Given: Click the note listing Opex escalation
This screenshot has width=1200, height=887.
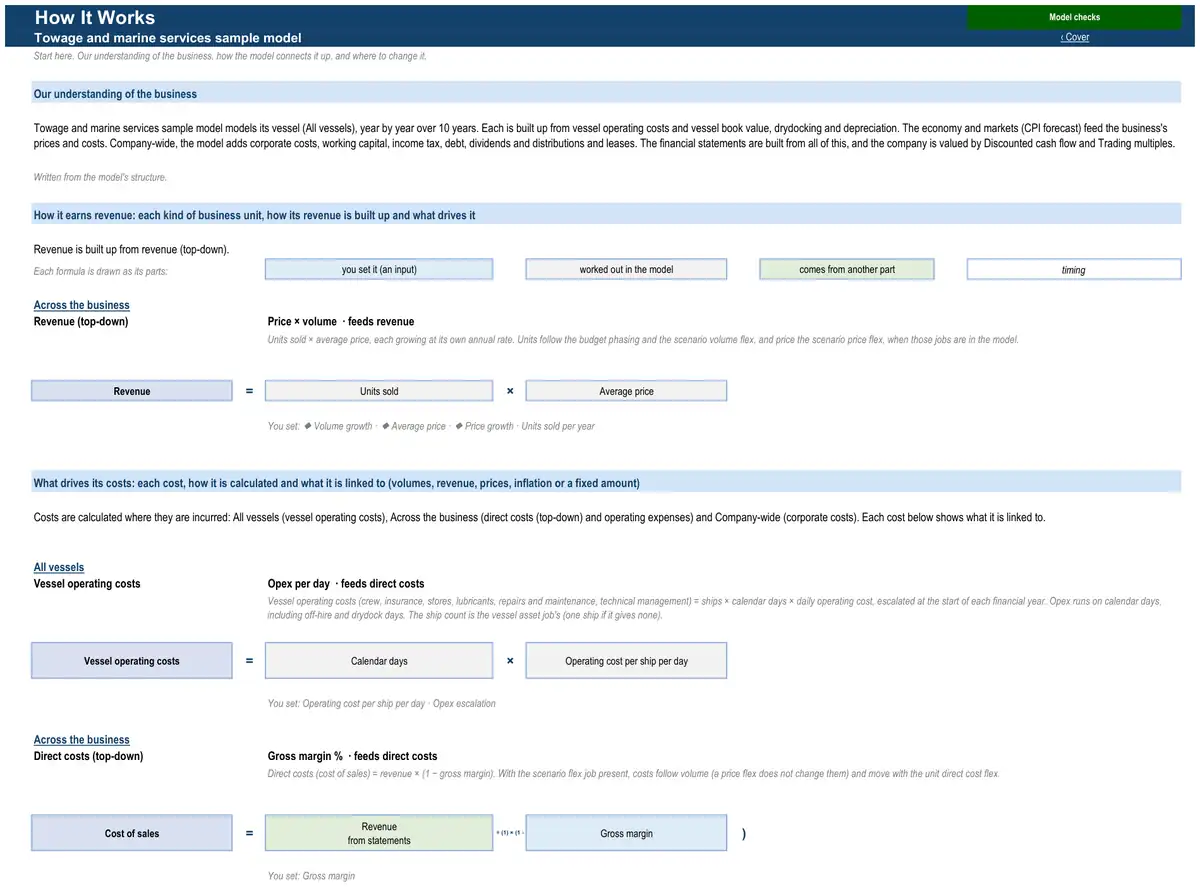Looking at the screenshot, I should click(382, 703).
